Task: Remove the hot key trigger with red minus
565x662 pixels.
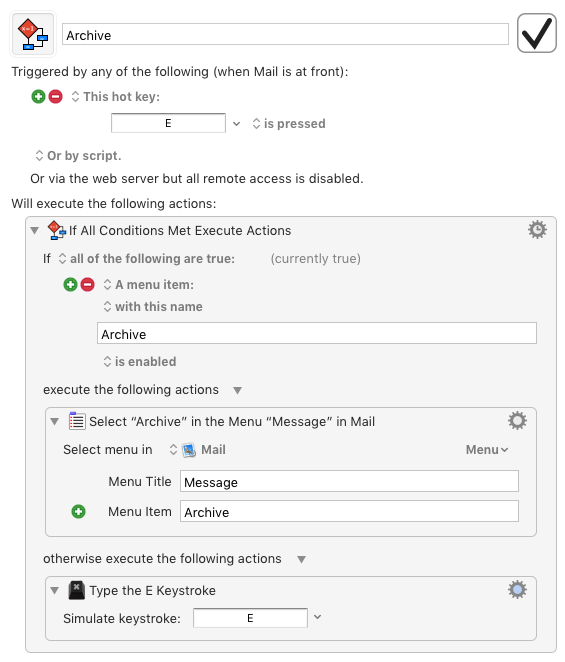Action: 55,97
